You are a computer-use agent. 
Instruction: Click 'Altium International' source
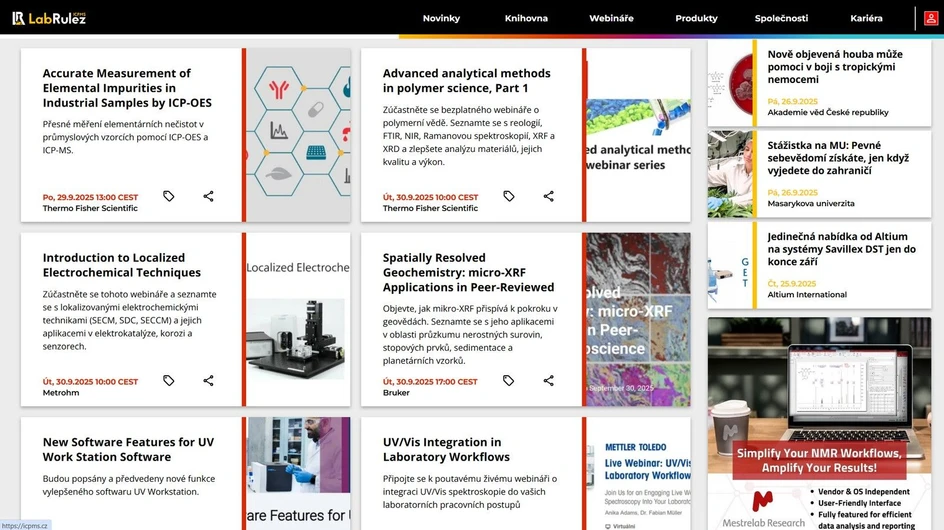click(807, 295)
